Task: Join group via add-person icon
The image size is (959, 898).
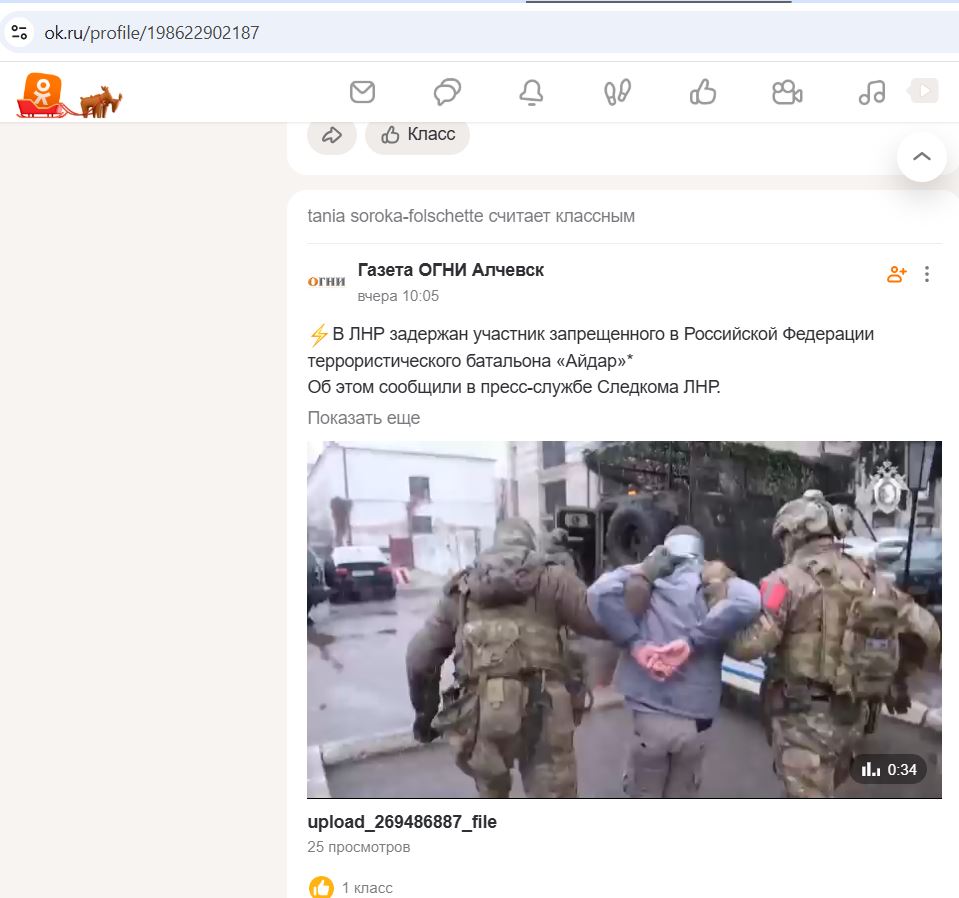Action: (x=896, y=274)
